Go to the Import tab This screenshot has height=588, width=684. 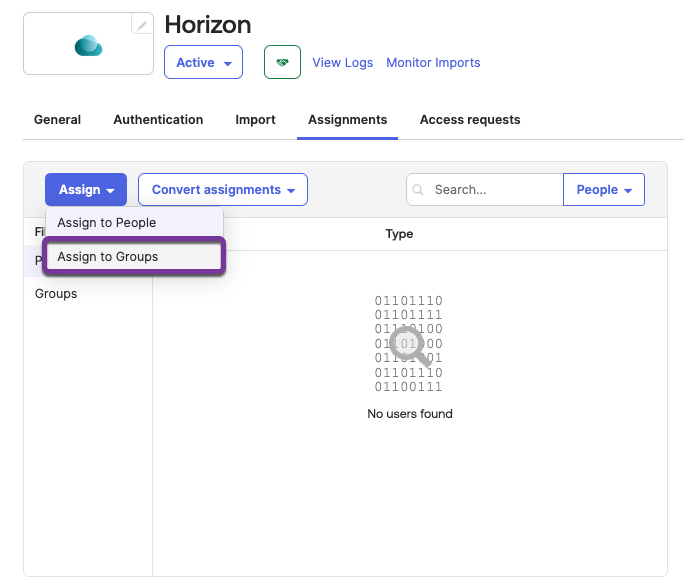(x=255, y=120)
